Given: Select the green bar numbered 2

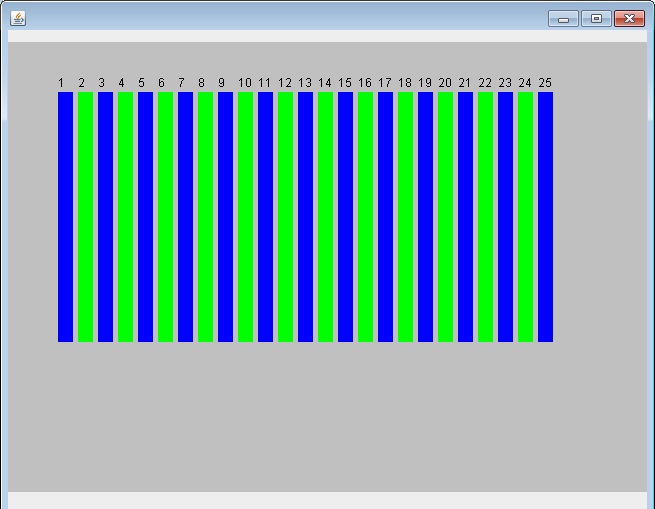Looking at the screenshot, I should pos(85,216).
